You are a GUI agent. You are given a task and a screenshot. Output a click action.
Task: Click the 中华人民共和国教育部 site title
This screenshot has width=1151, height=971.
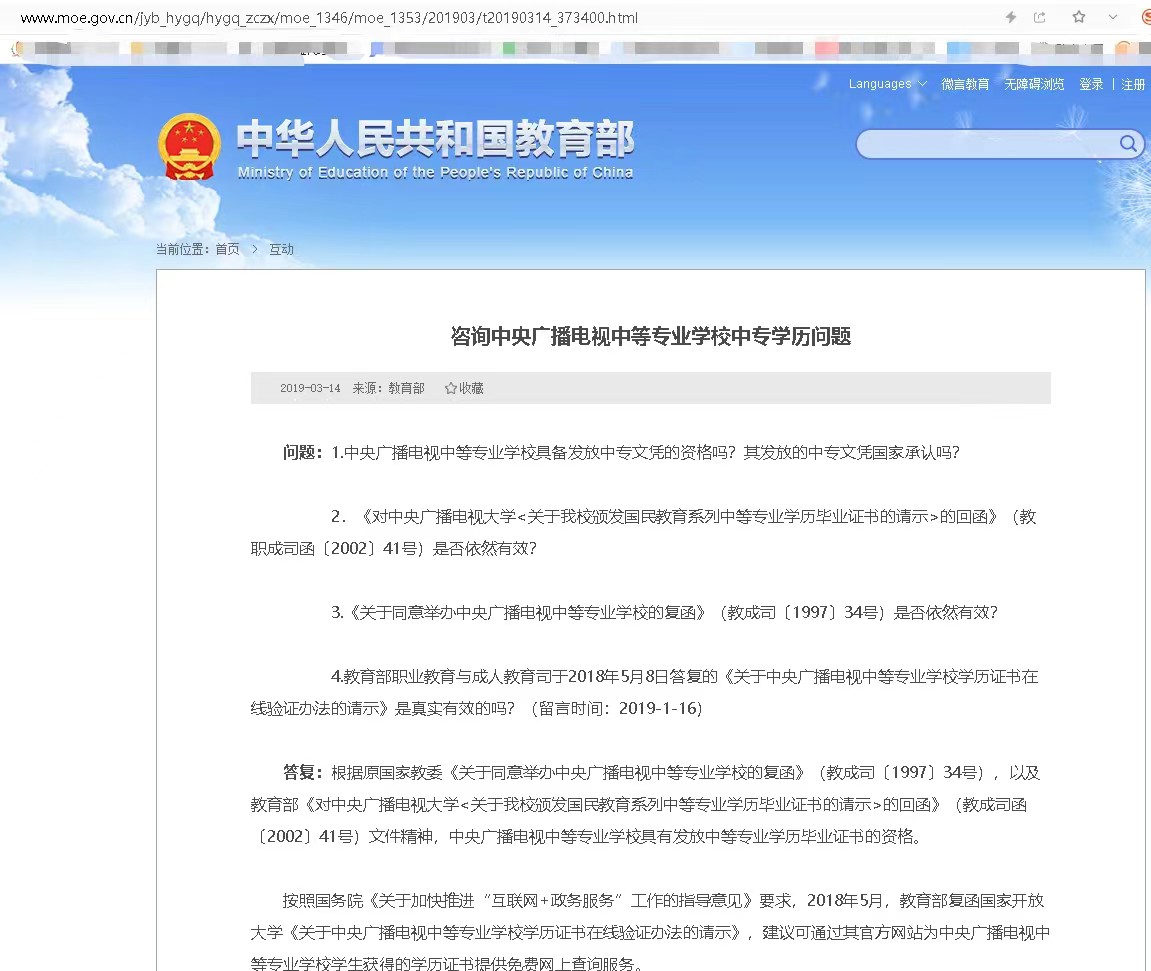point(435,138)
